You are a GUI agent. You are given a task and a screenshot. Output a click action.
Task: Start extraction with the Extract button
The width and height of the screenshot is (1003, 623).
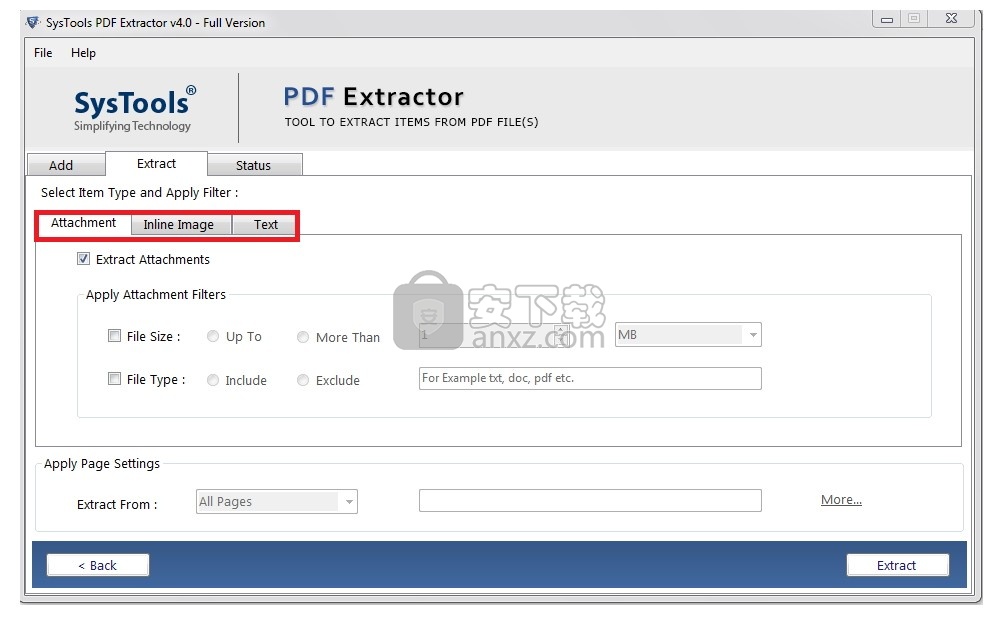point(897,565)
